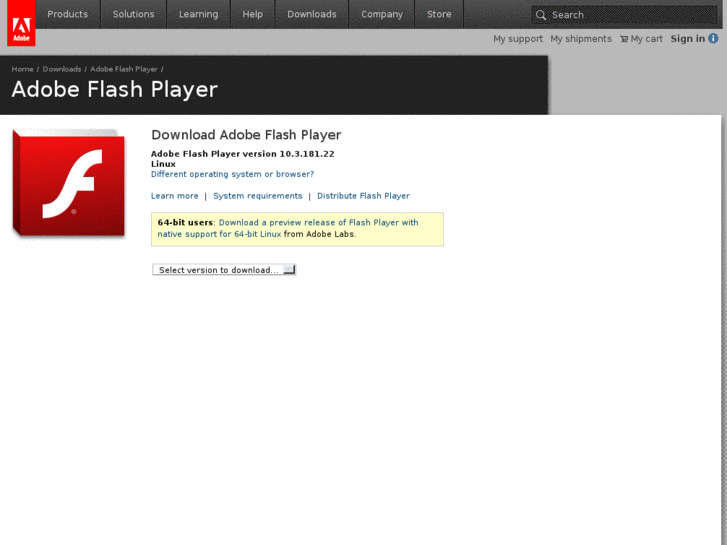The height and width of the screenshot is (545, 727).
Task: Open the Learn more link
Action: 175,196
